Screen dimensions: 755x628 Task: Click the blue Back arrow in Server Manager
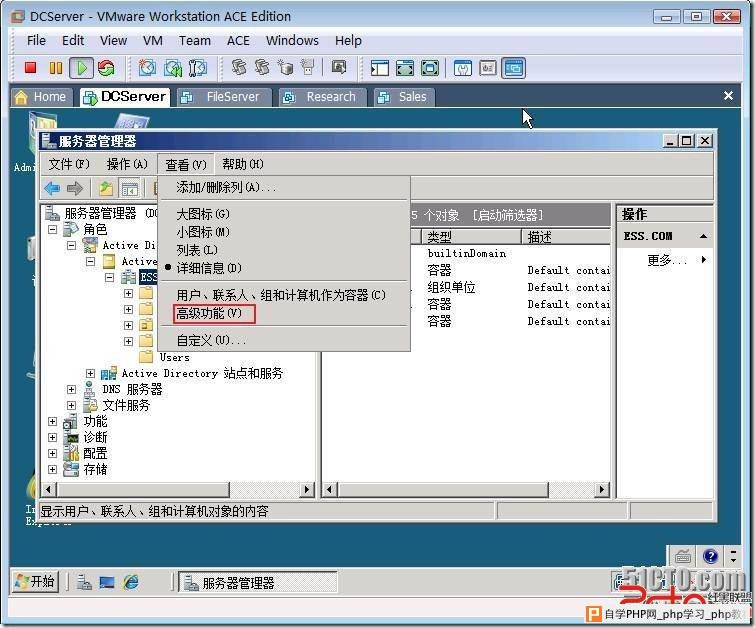click(x=52, y=188)
